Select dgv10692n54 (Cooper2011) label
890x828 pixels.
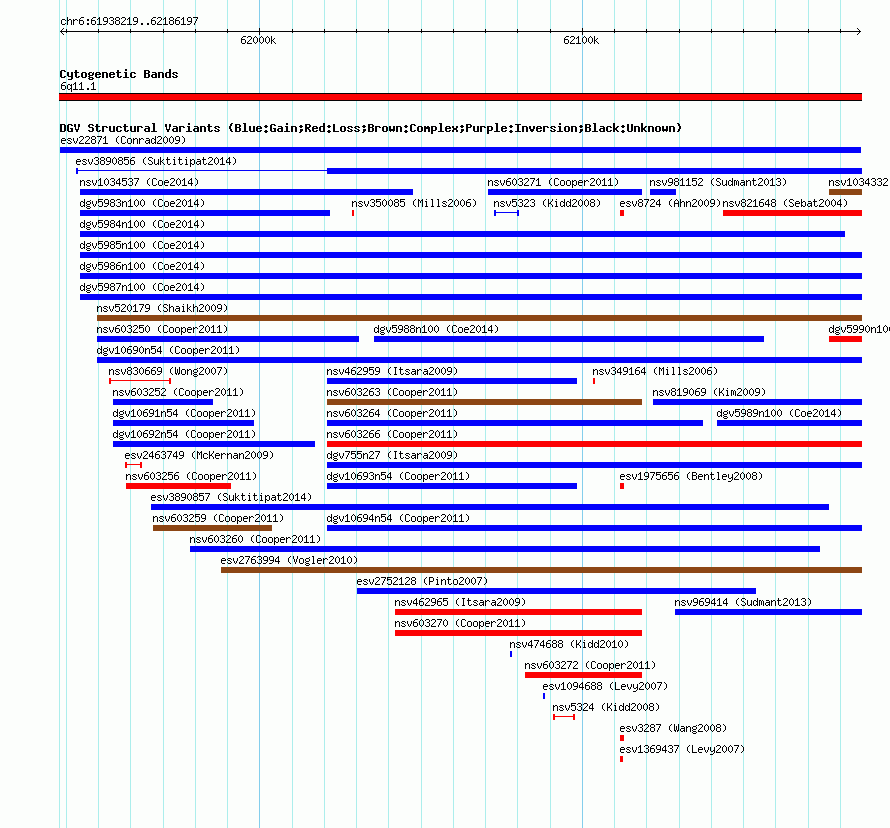point(184,434)
